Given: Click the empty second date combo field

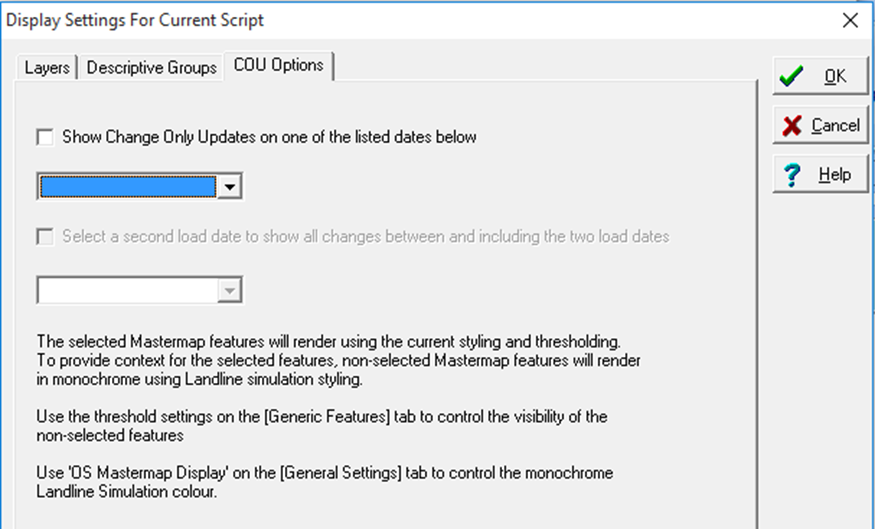Looking at the screenshot, I should [x=128, y=290].
